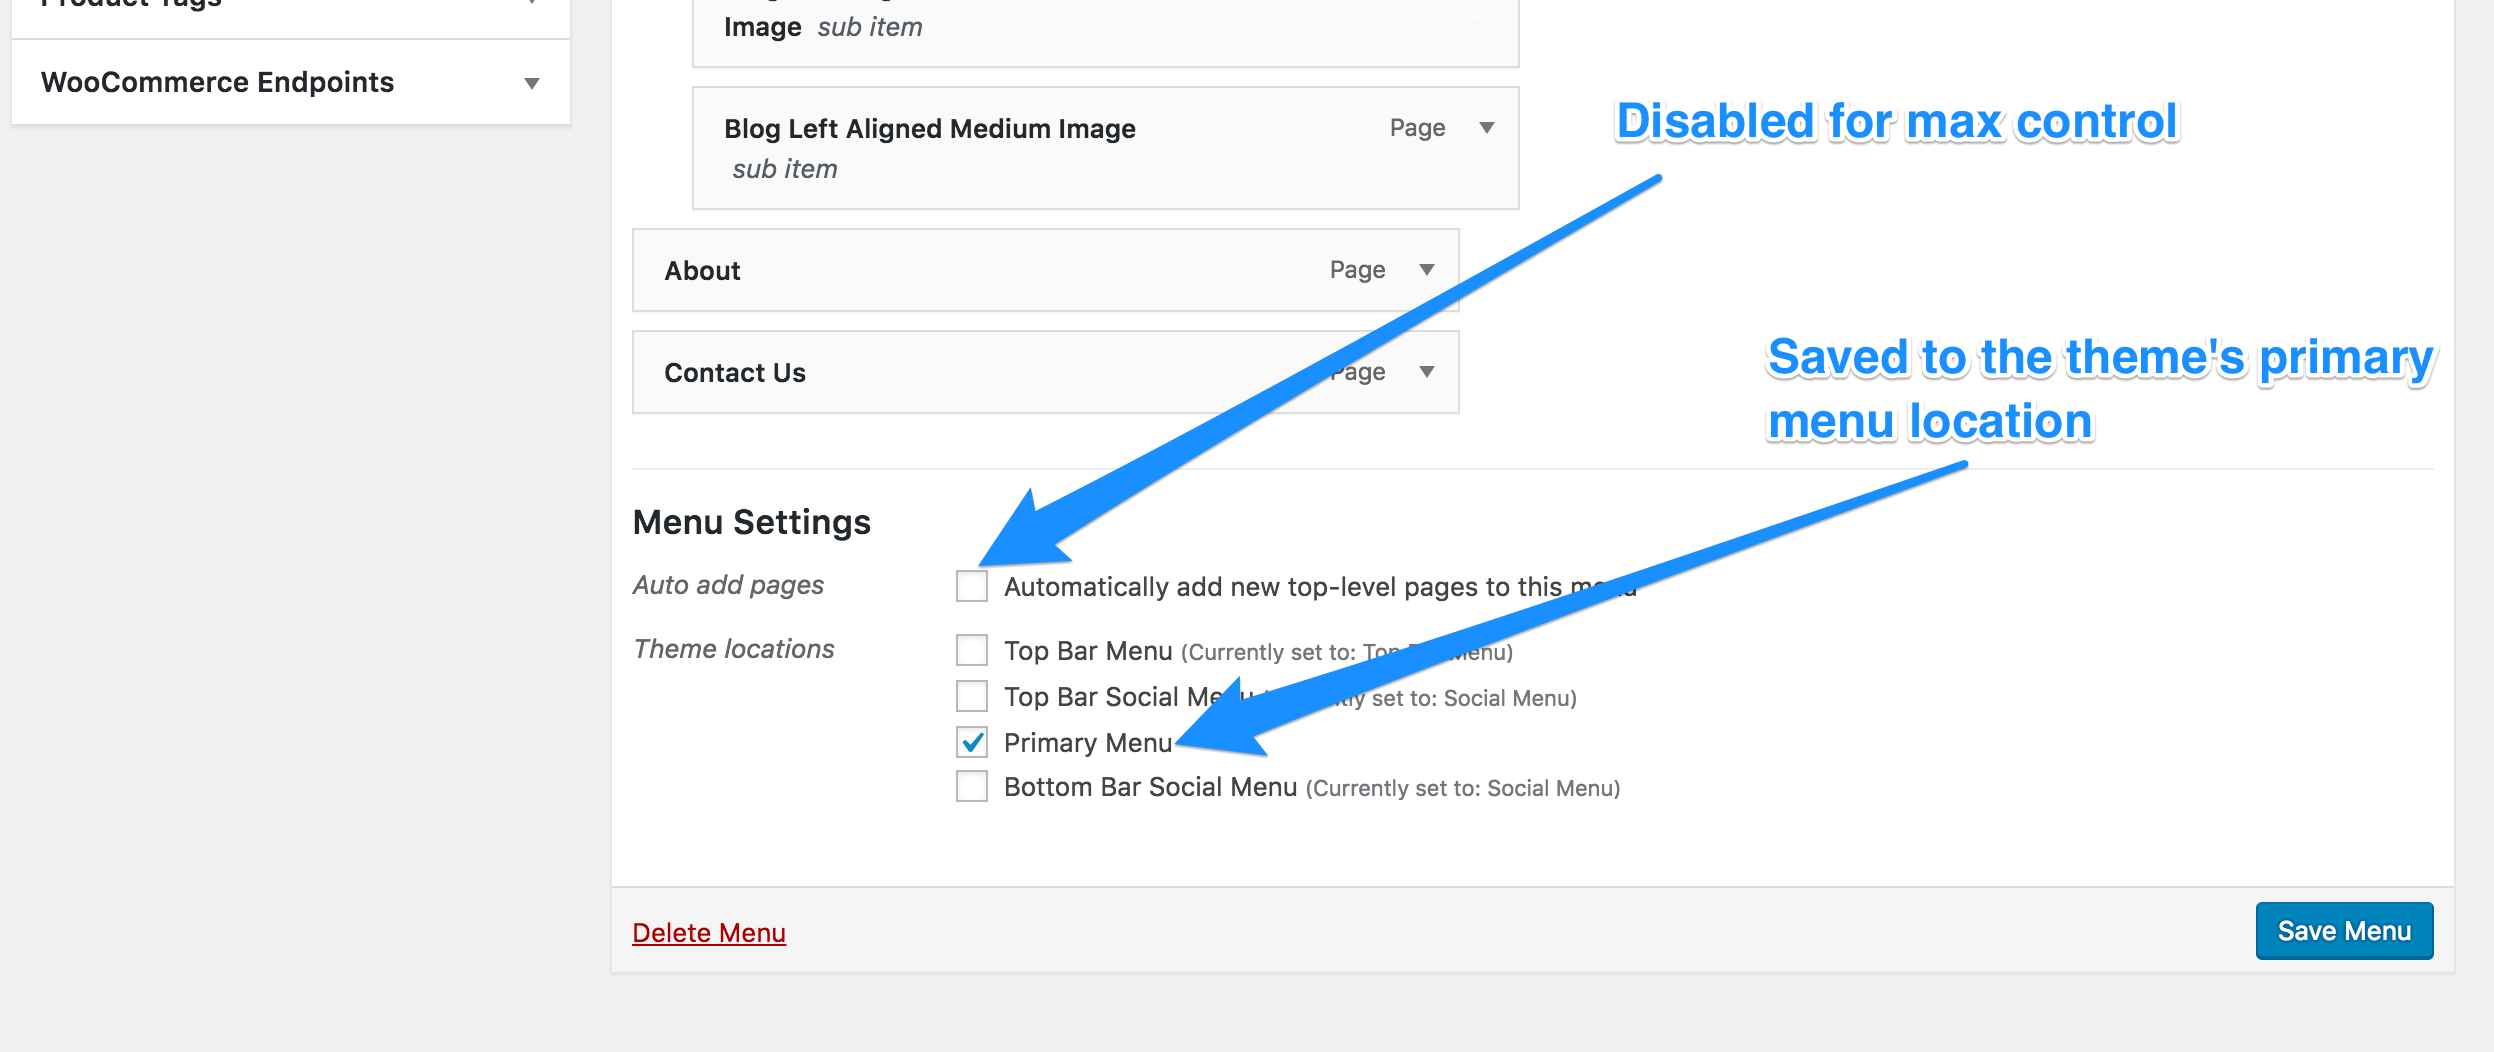Expand the WooCommerce Endpoints panel arrow
Viewport: 2494px width, 1052px height.
tap(532, 83)
